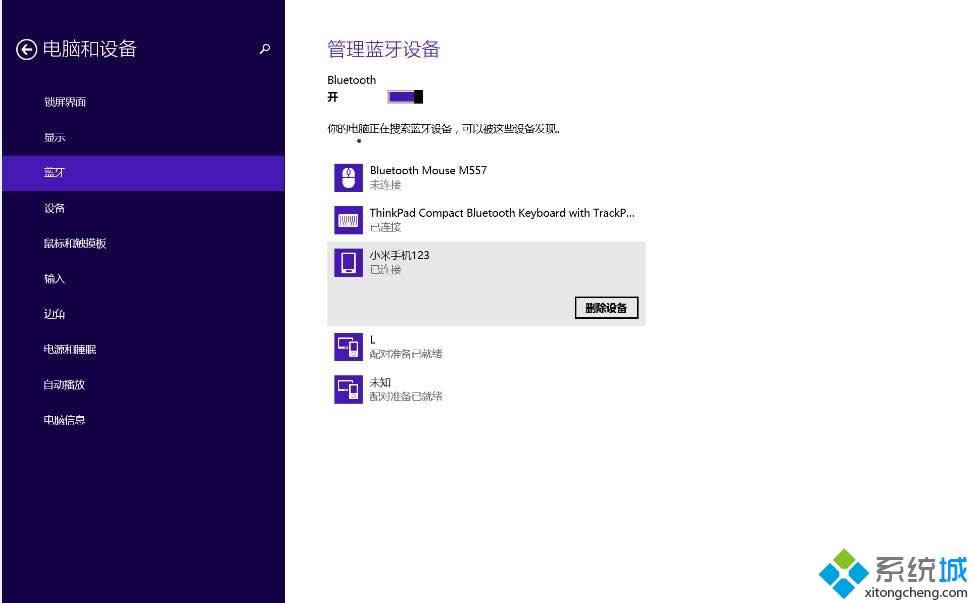The image size is (972, 603).
Task: Select the Bluetooth Mouse M557 icon
Action: (x=347, y=176)
